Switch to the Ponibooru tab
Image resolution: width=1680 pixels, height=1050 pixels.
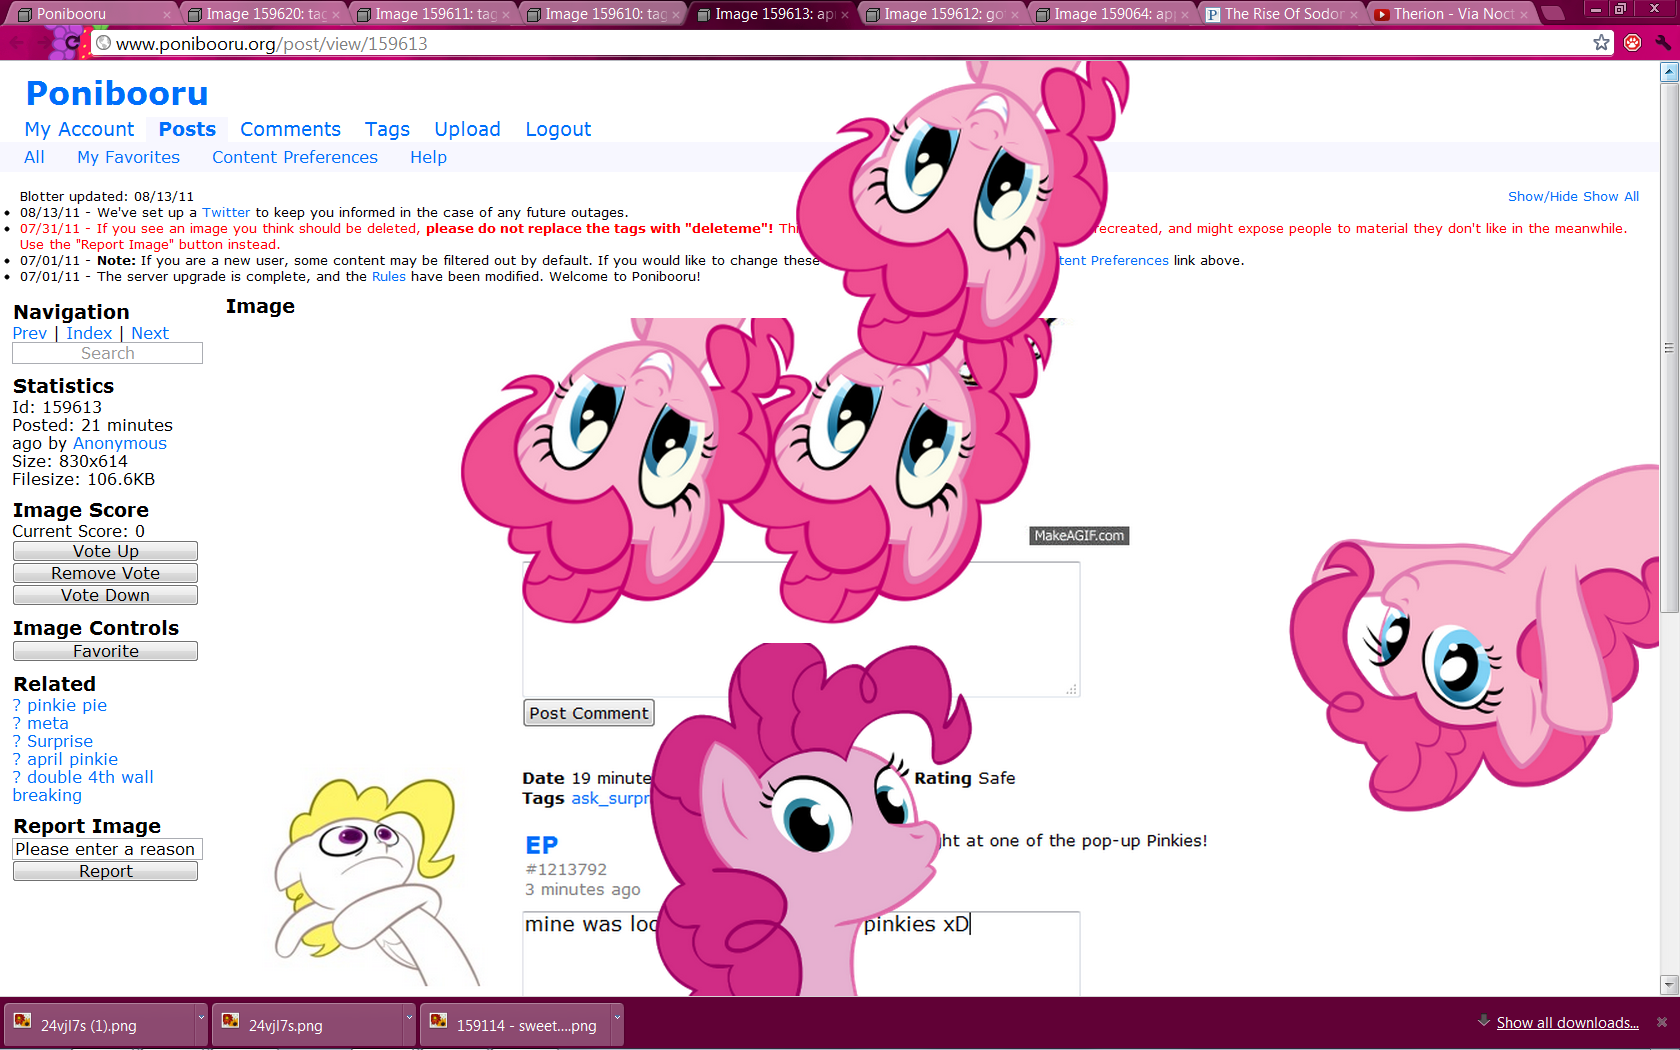(x=90, y=14)
